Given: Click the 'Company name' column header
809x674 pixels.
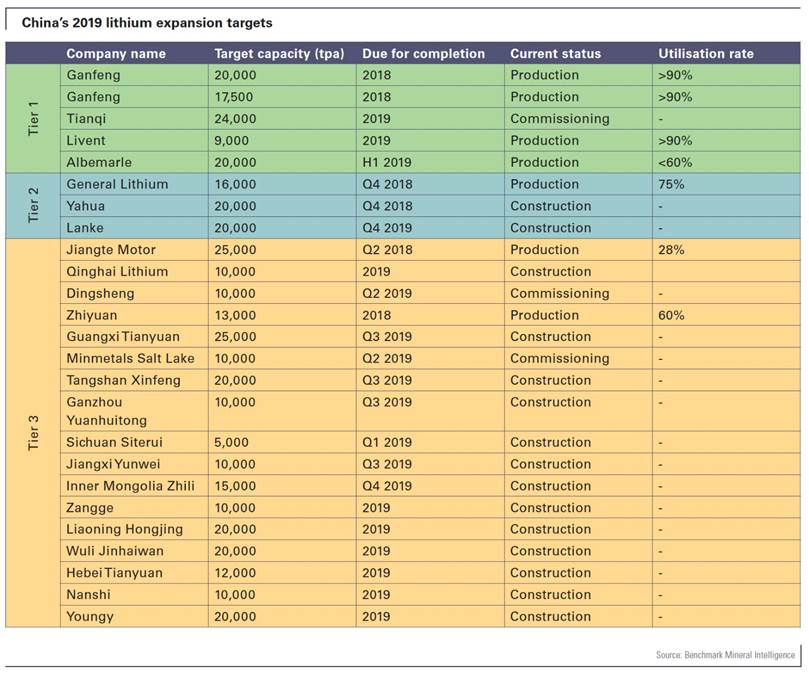Looking at the screenshot, I should [116, 54].
